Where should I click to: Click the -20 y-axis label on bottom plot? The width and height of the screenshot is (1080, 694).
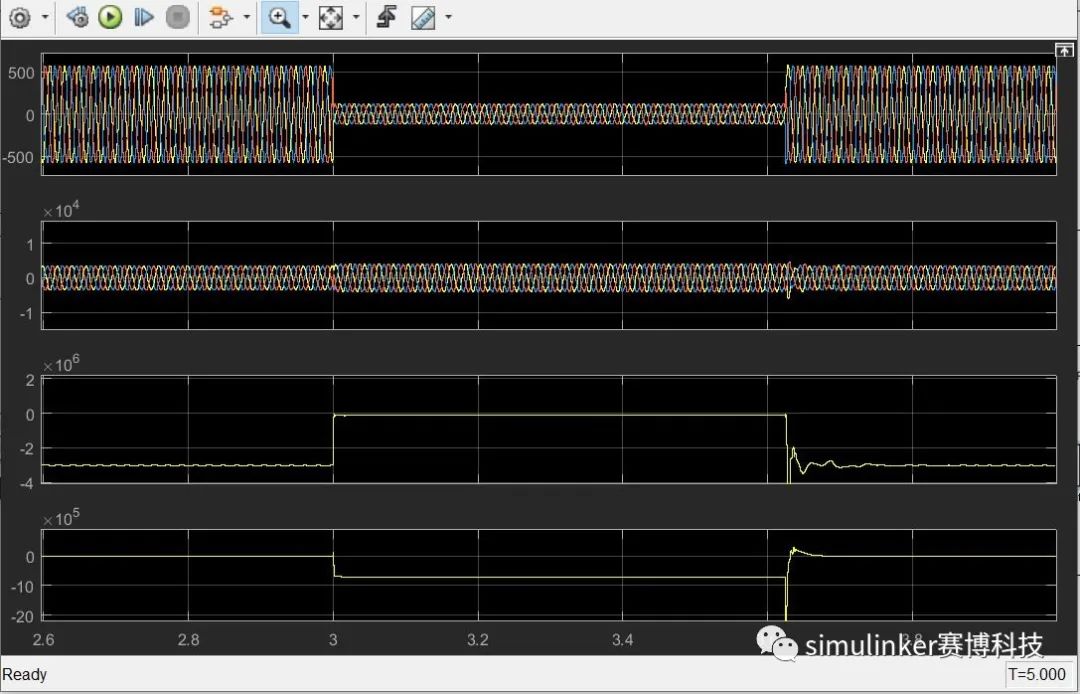[23, 617]
